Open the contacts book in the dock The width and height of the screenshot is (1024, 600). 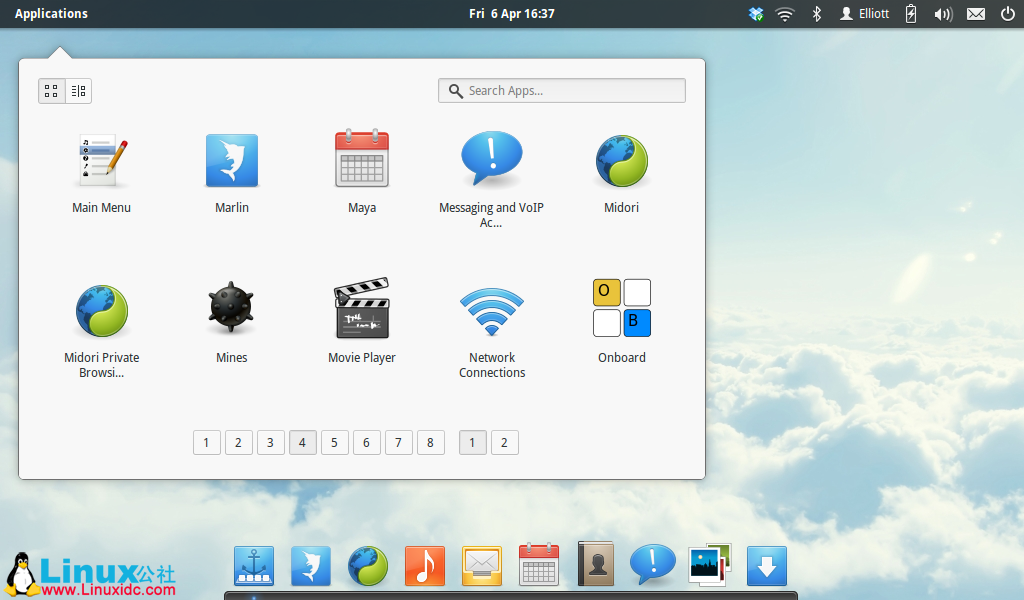click(596, 563)
